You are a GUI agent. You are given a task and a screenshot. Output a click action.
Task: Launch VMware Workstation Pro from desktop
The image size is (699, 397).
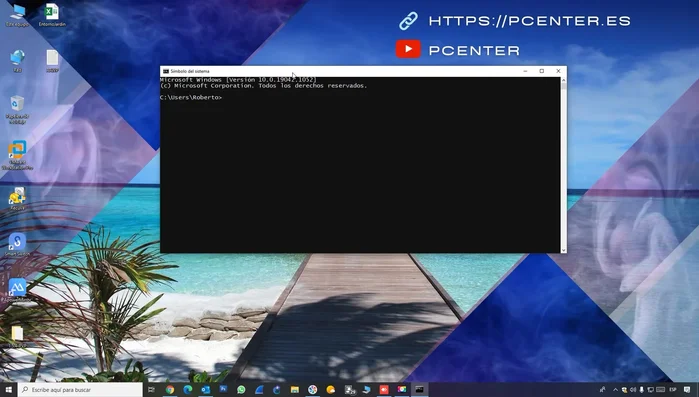tap(17, 155)
